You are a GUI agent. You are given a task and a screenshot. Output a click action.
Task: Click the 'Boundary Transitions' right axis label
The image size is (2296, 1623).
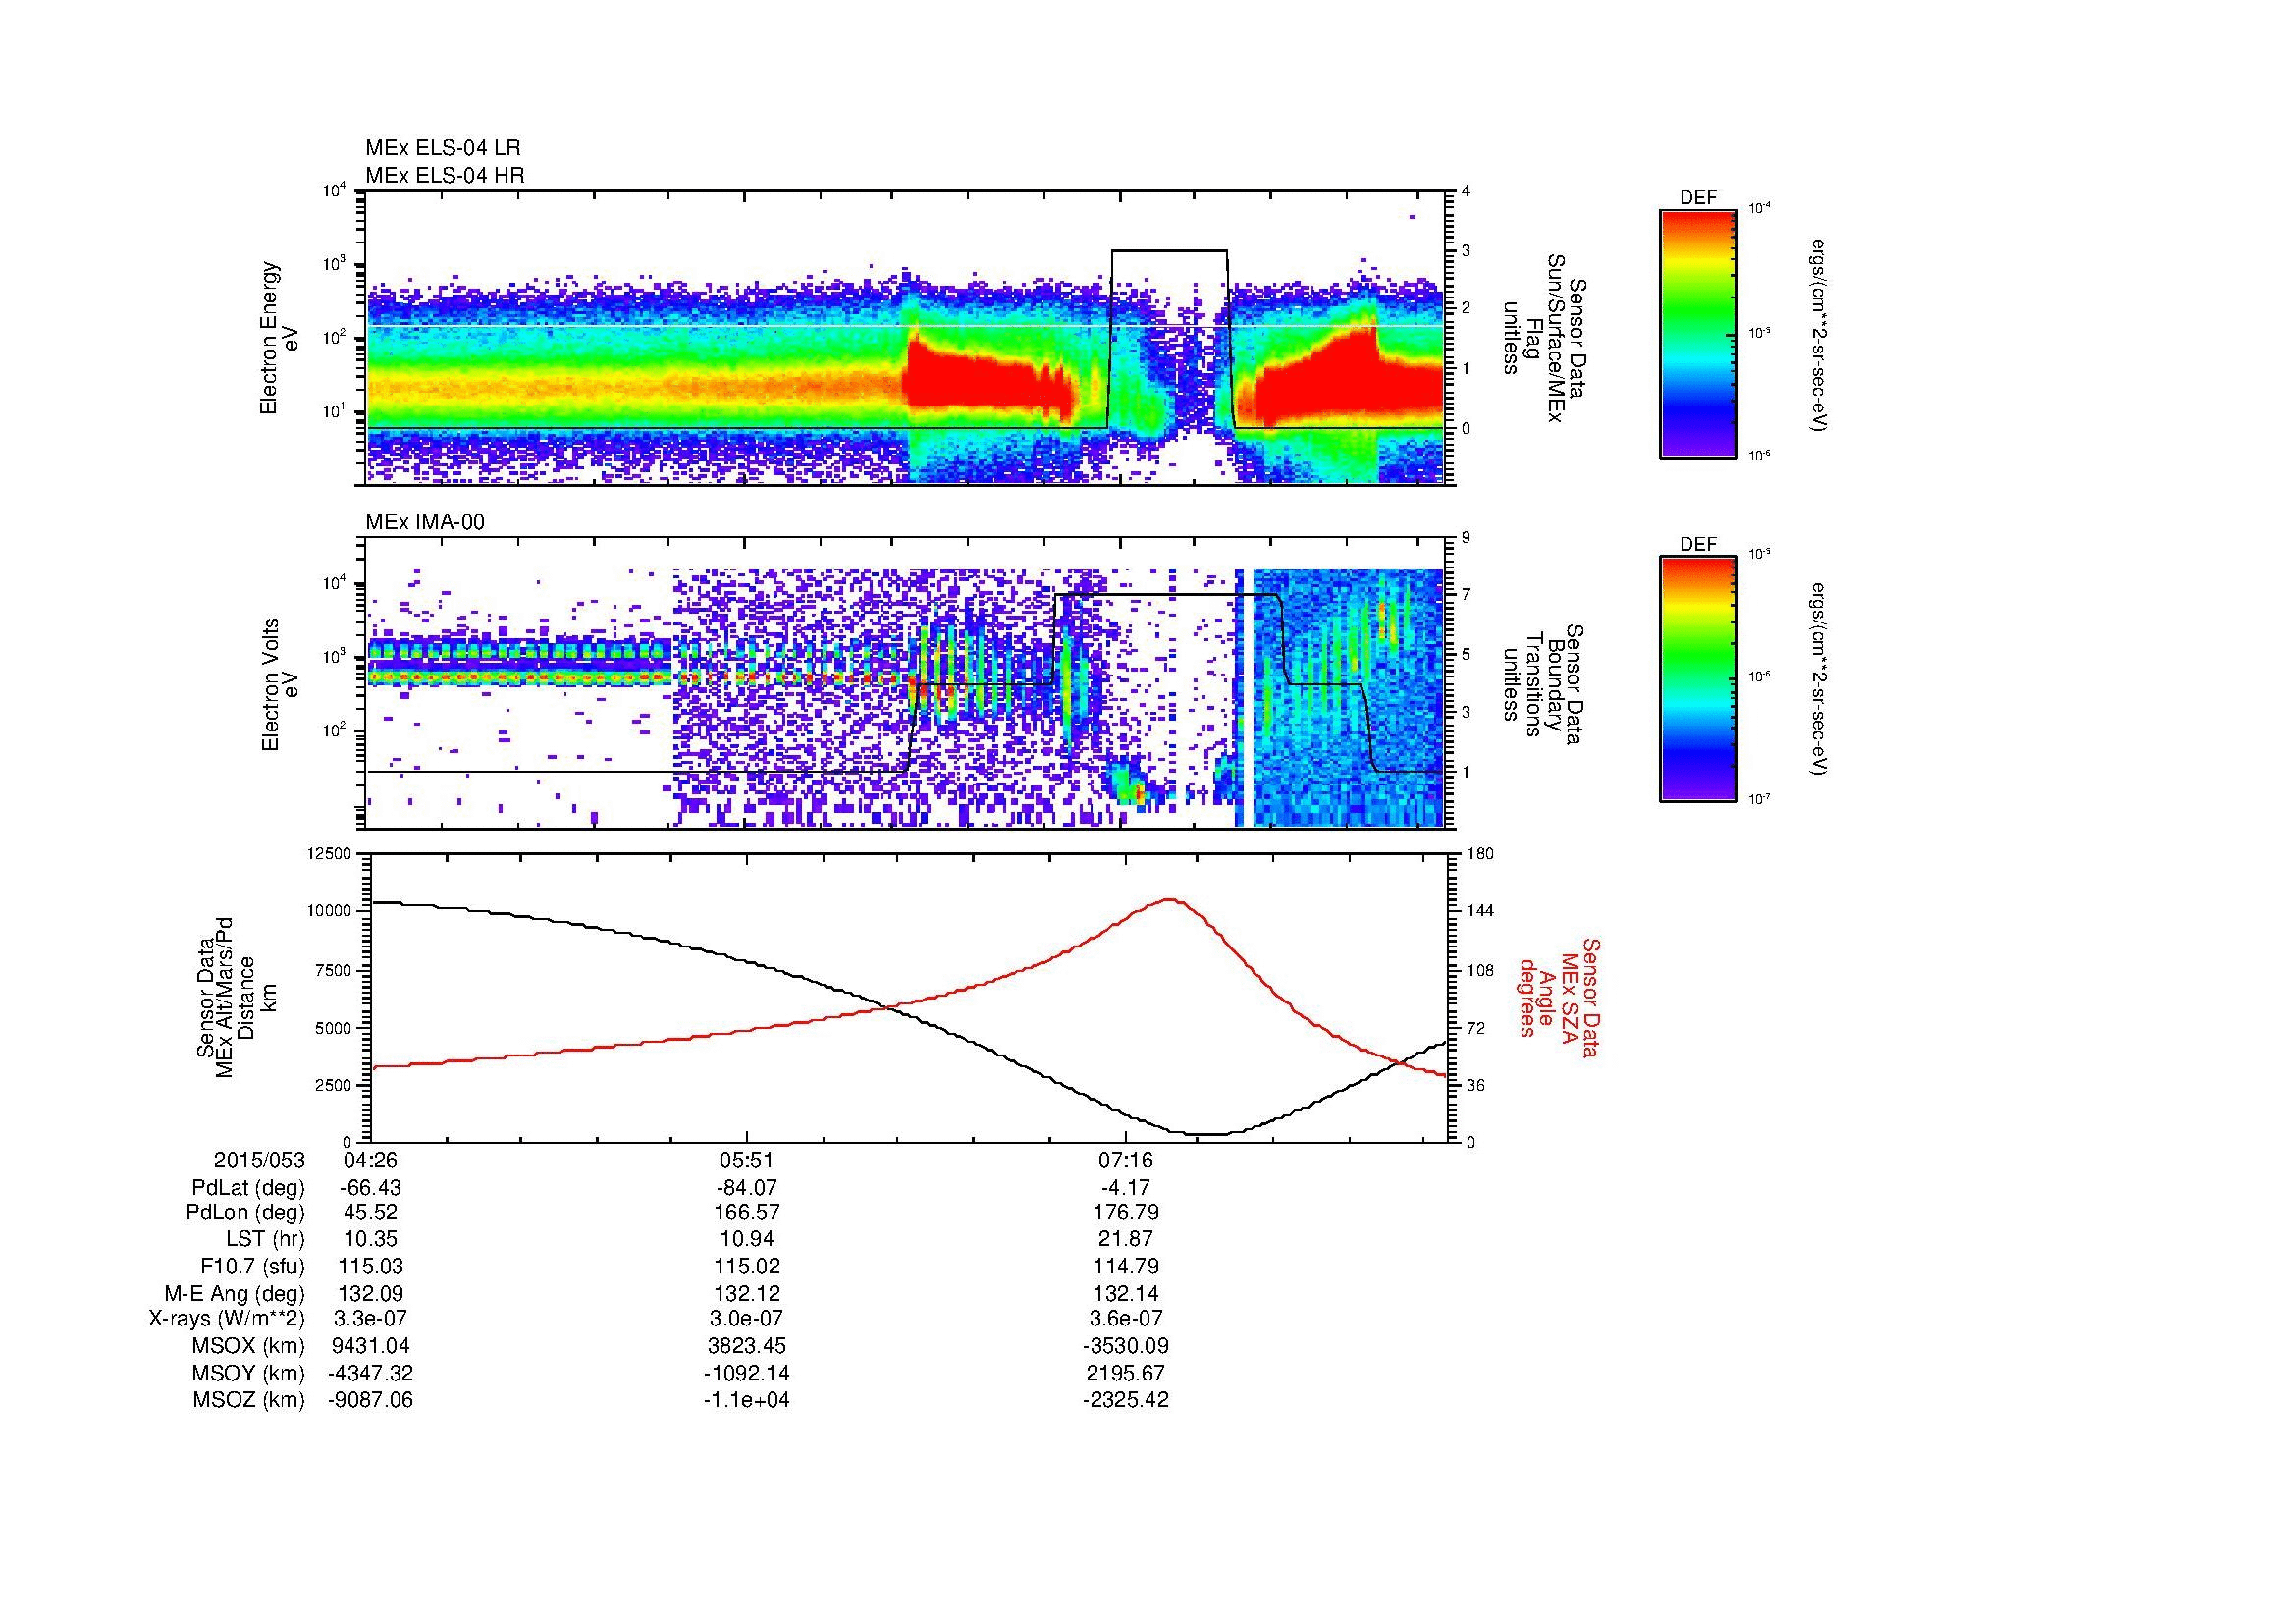[x=1545, y=685]
